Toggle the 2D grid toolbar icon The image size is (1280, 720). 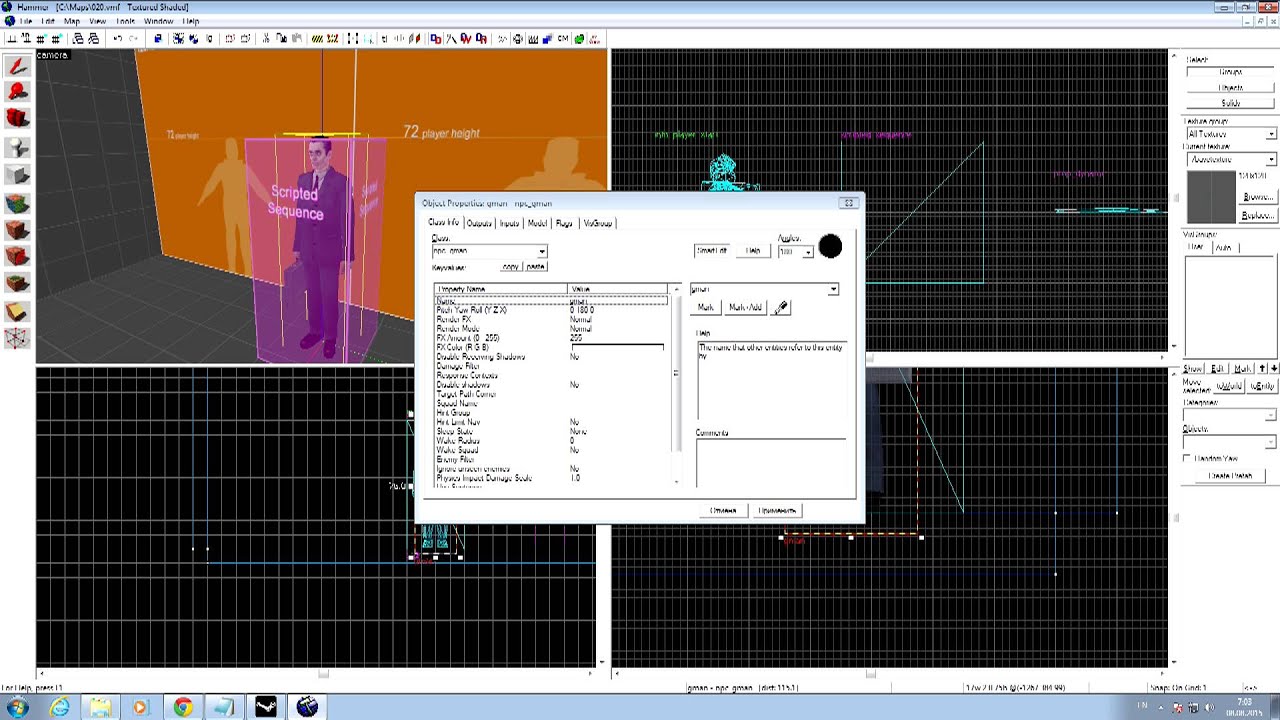click(13, 38)
